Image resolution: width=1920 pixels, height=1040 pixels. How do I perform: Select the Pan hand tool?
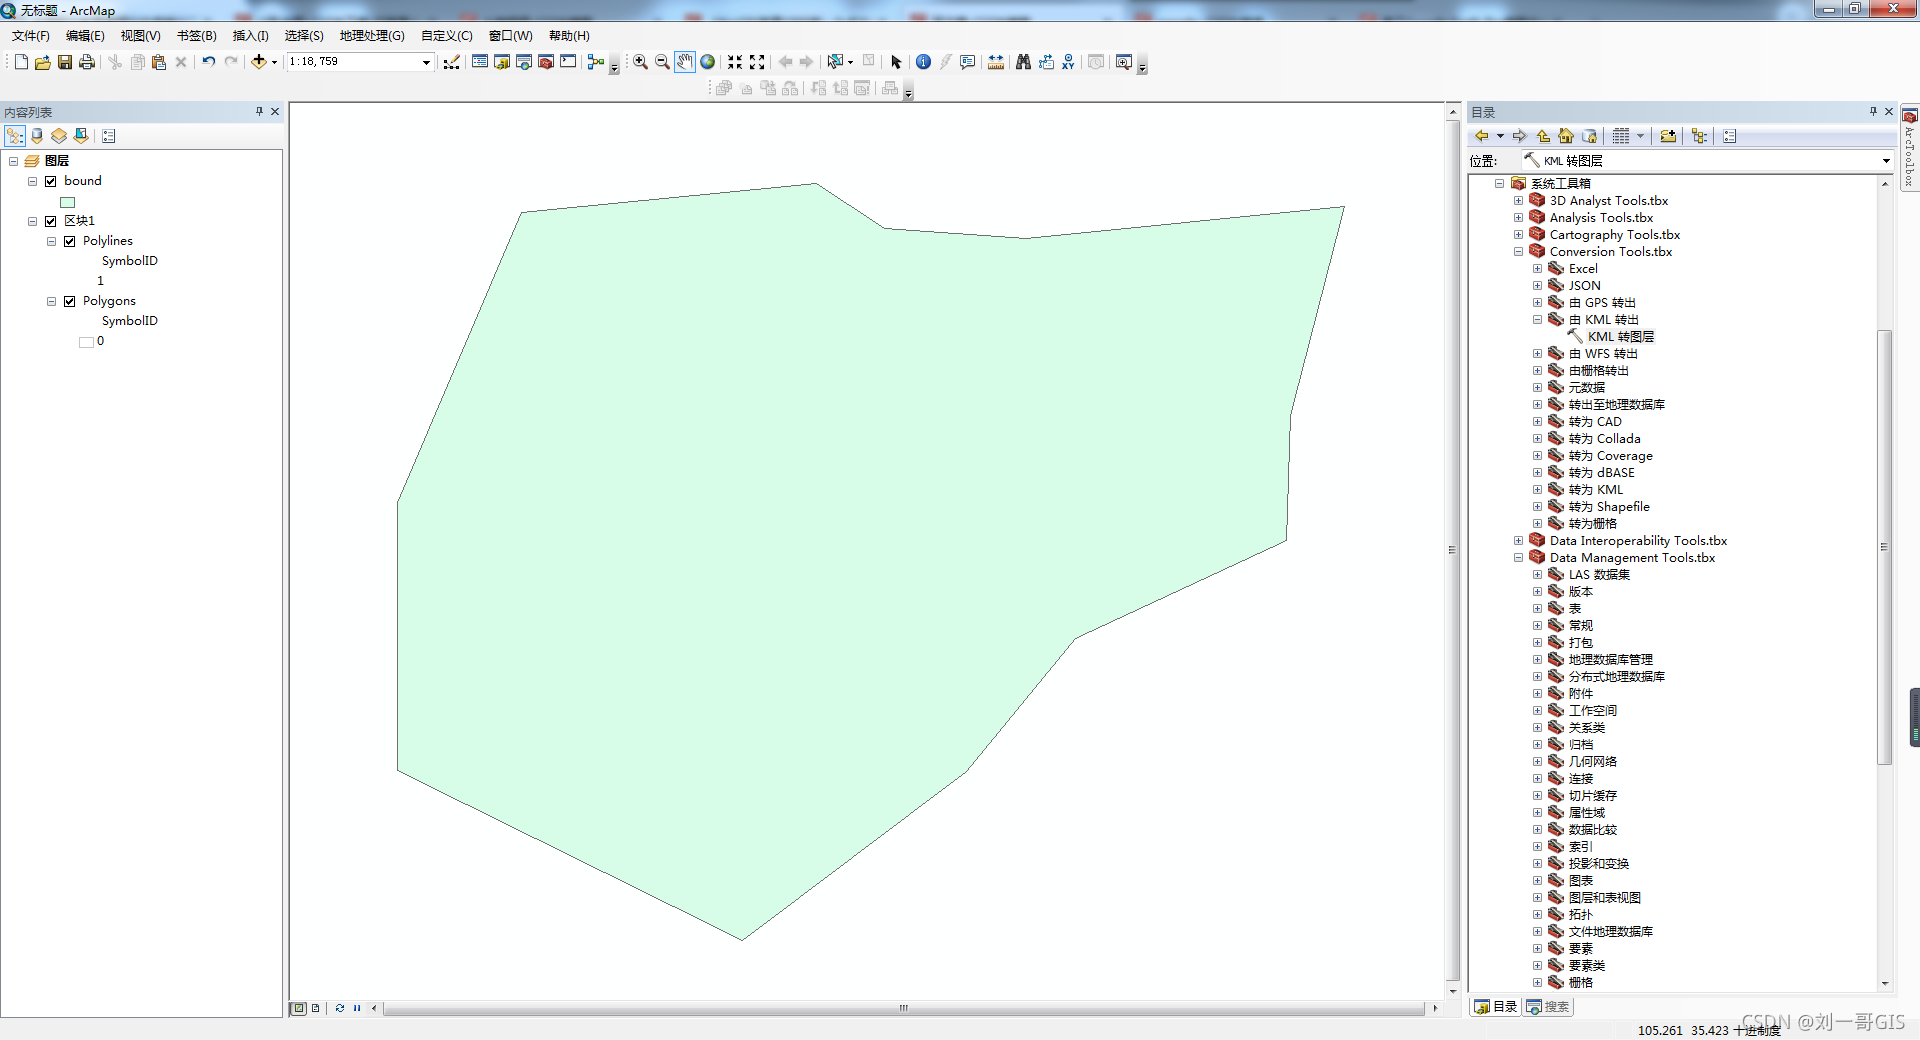click(x=685, y=62)
